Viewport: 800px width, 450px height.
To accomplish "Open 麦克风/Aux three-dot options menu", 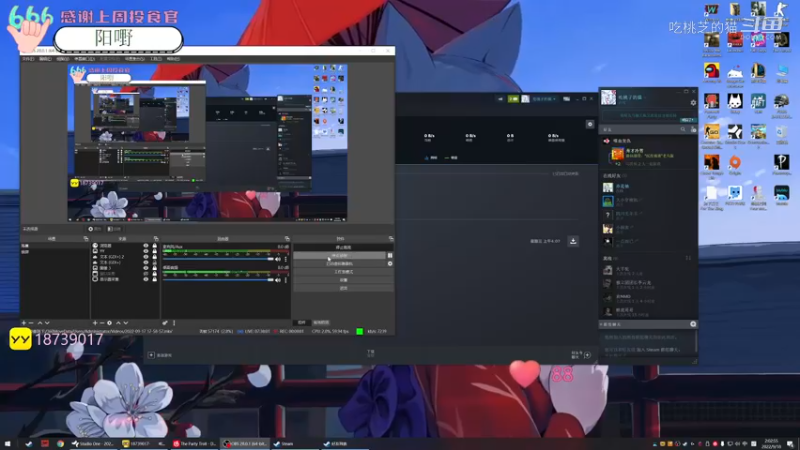I will 286,259.
